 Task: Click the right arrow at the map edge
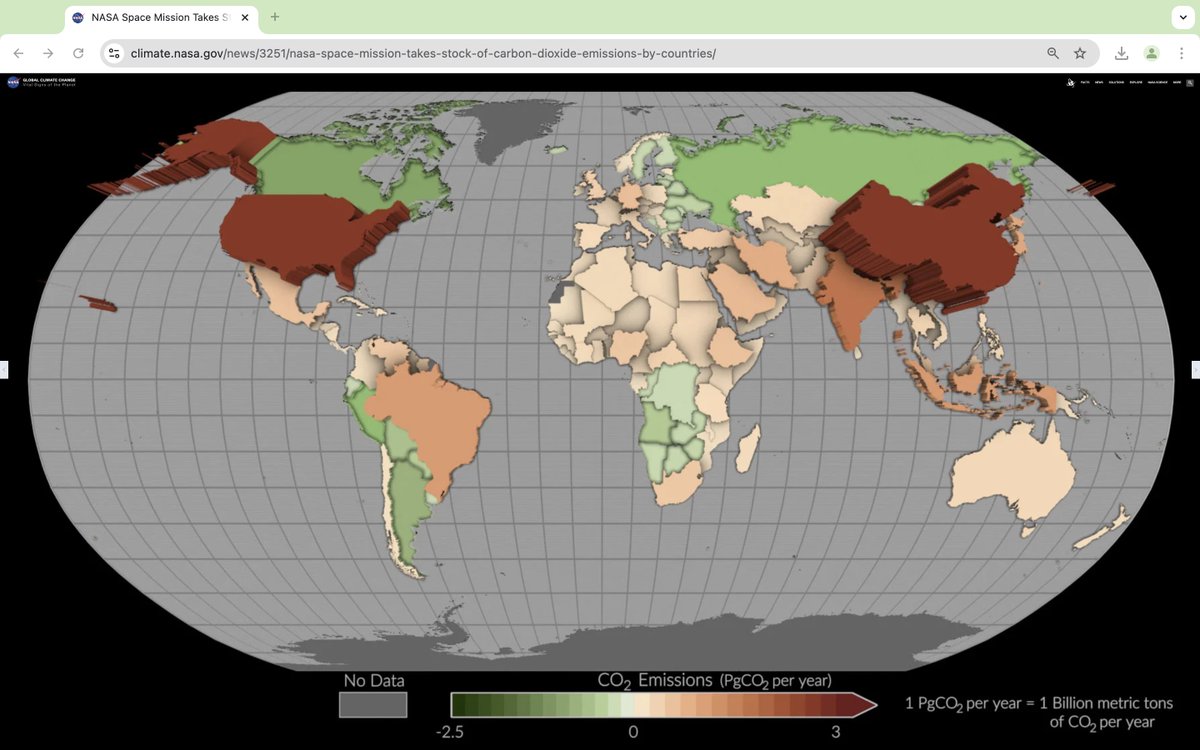point(1195,370)
